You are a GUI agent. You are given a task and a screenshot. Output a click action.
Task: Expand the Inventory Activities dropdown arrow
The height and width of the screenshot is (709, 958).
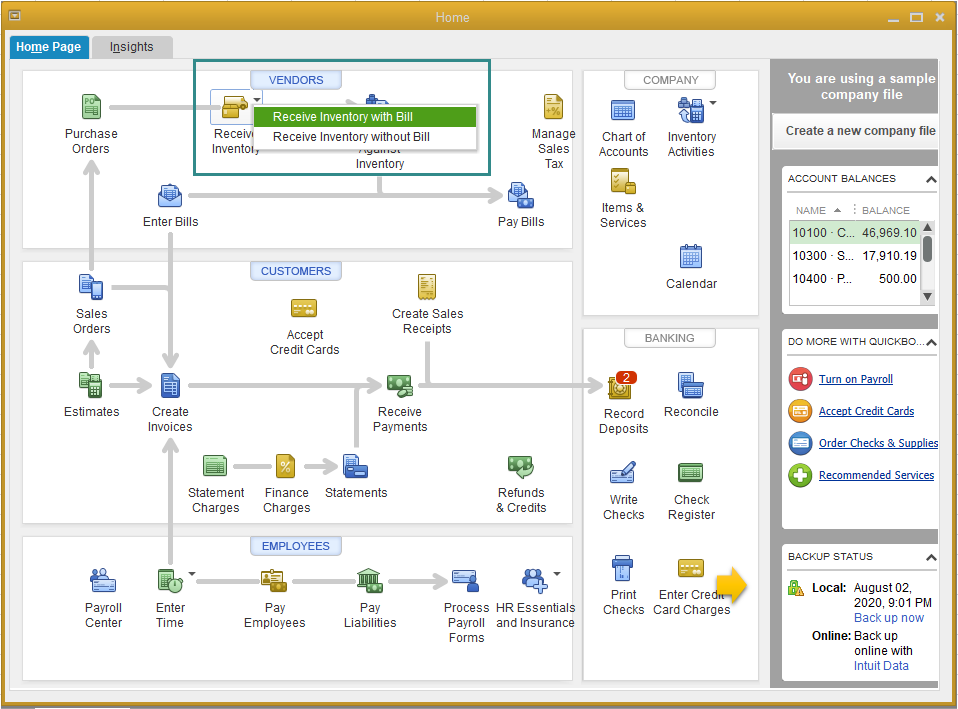tap(713, 103)
